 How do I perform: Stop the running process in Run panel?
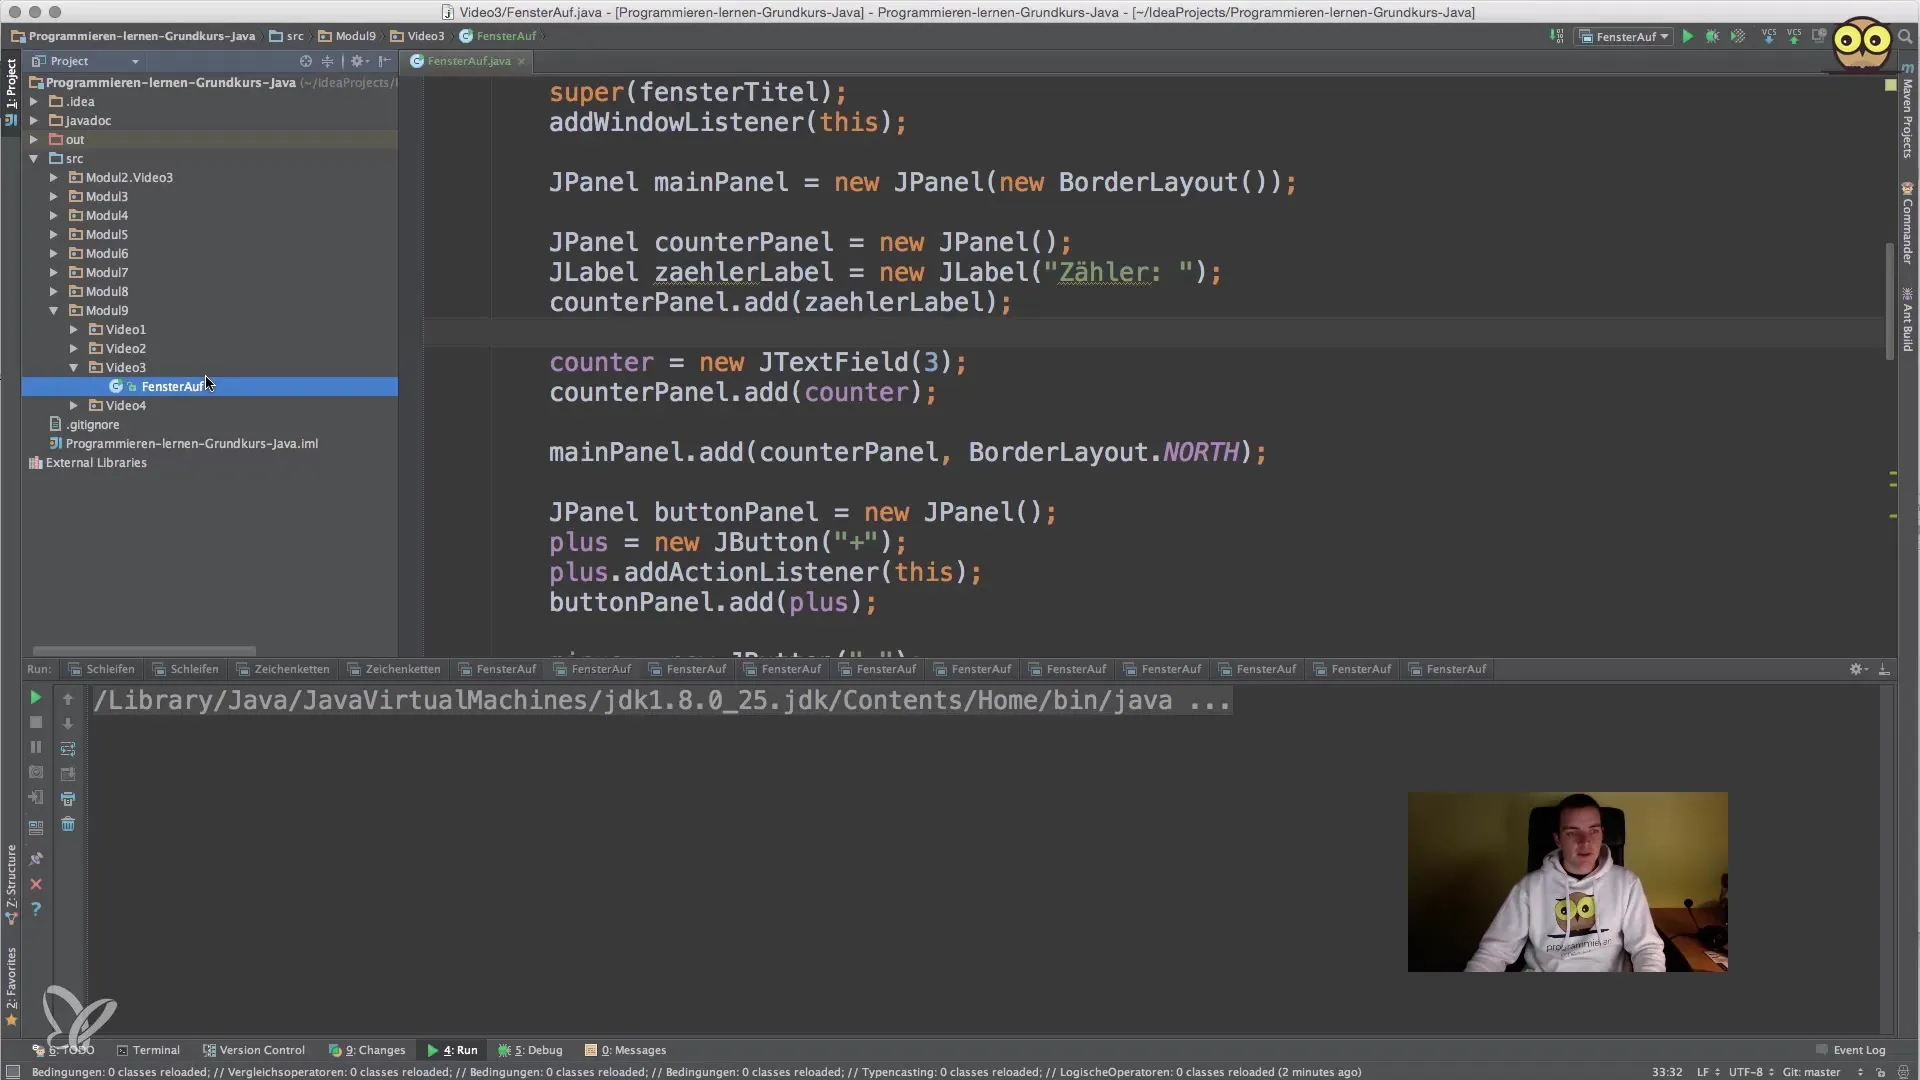point(35,722)
